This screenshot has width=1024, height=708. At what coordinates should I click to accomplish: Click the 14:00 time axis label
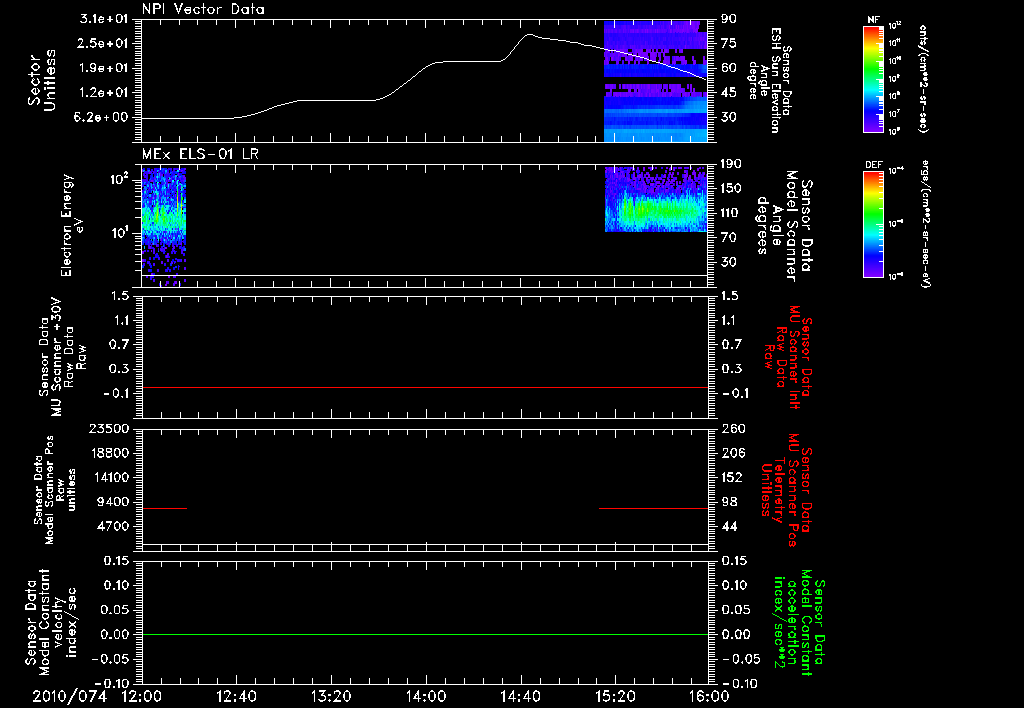(426, 696)
